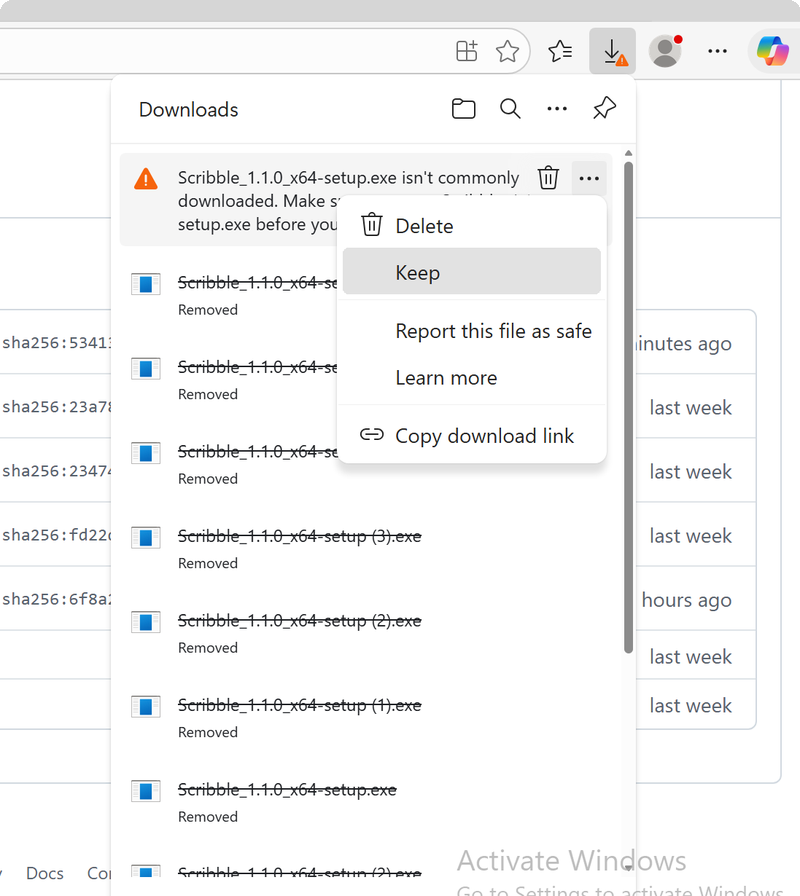Click the Copilot icon in the toolbar

coord(773,51)
